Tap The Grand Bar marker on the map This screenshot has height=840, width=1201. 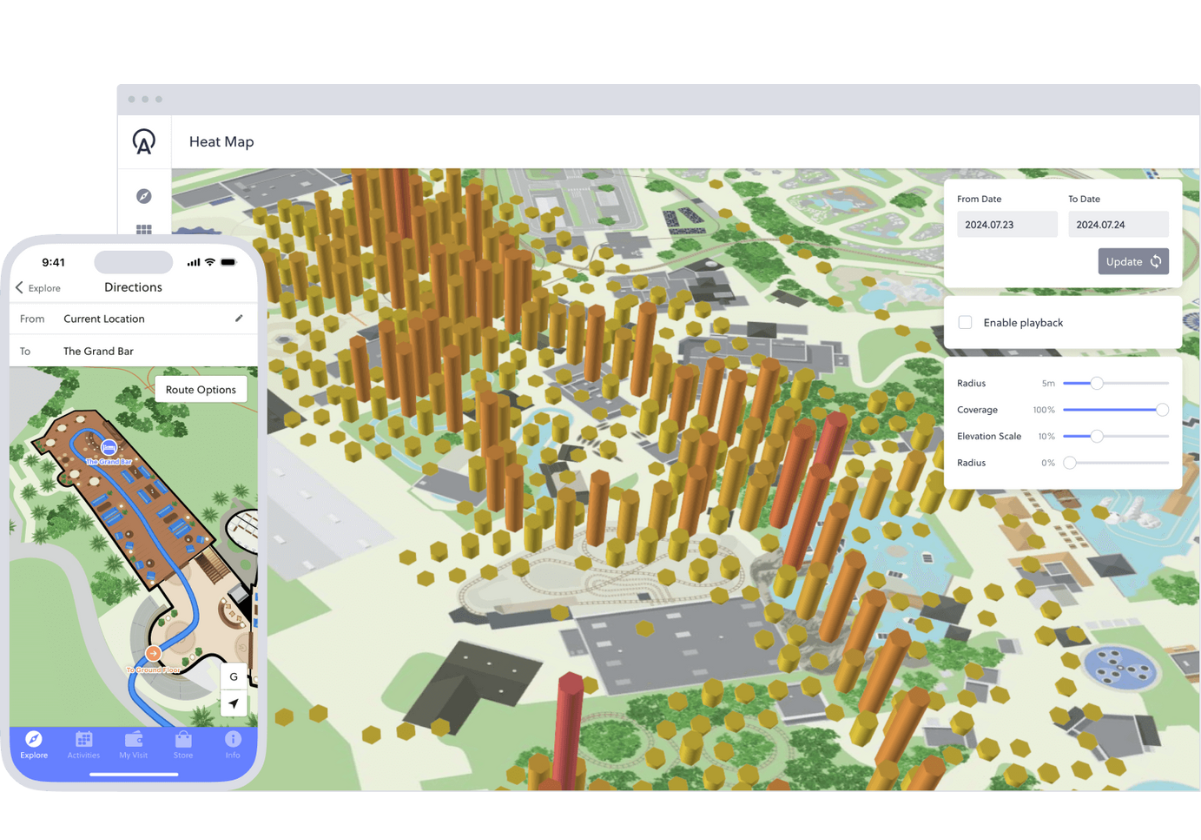(109, 447)
